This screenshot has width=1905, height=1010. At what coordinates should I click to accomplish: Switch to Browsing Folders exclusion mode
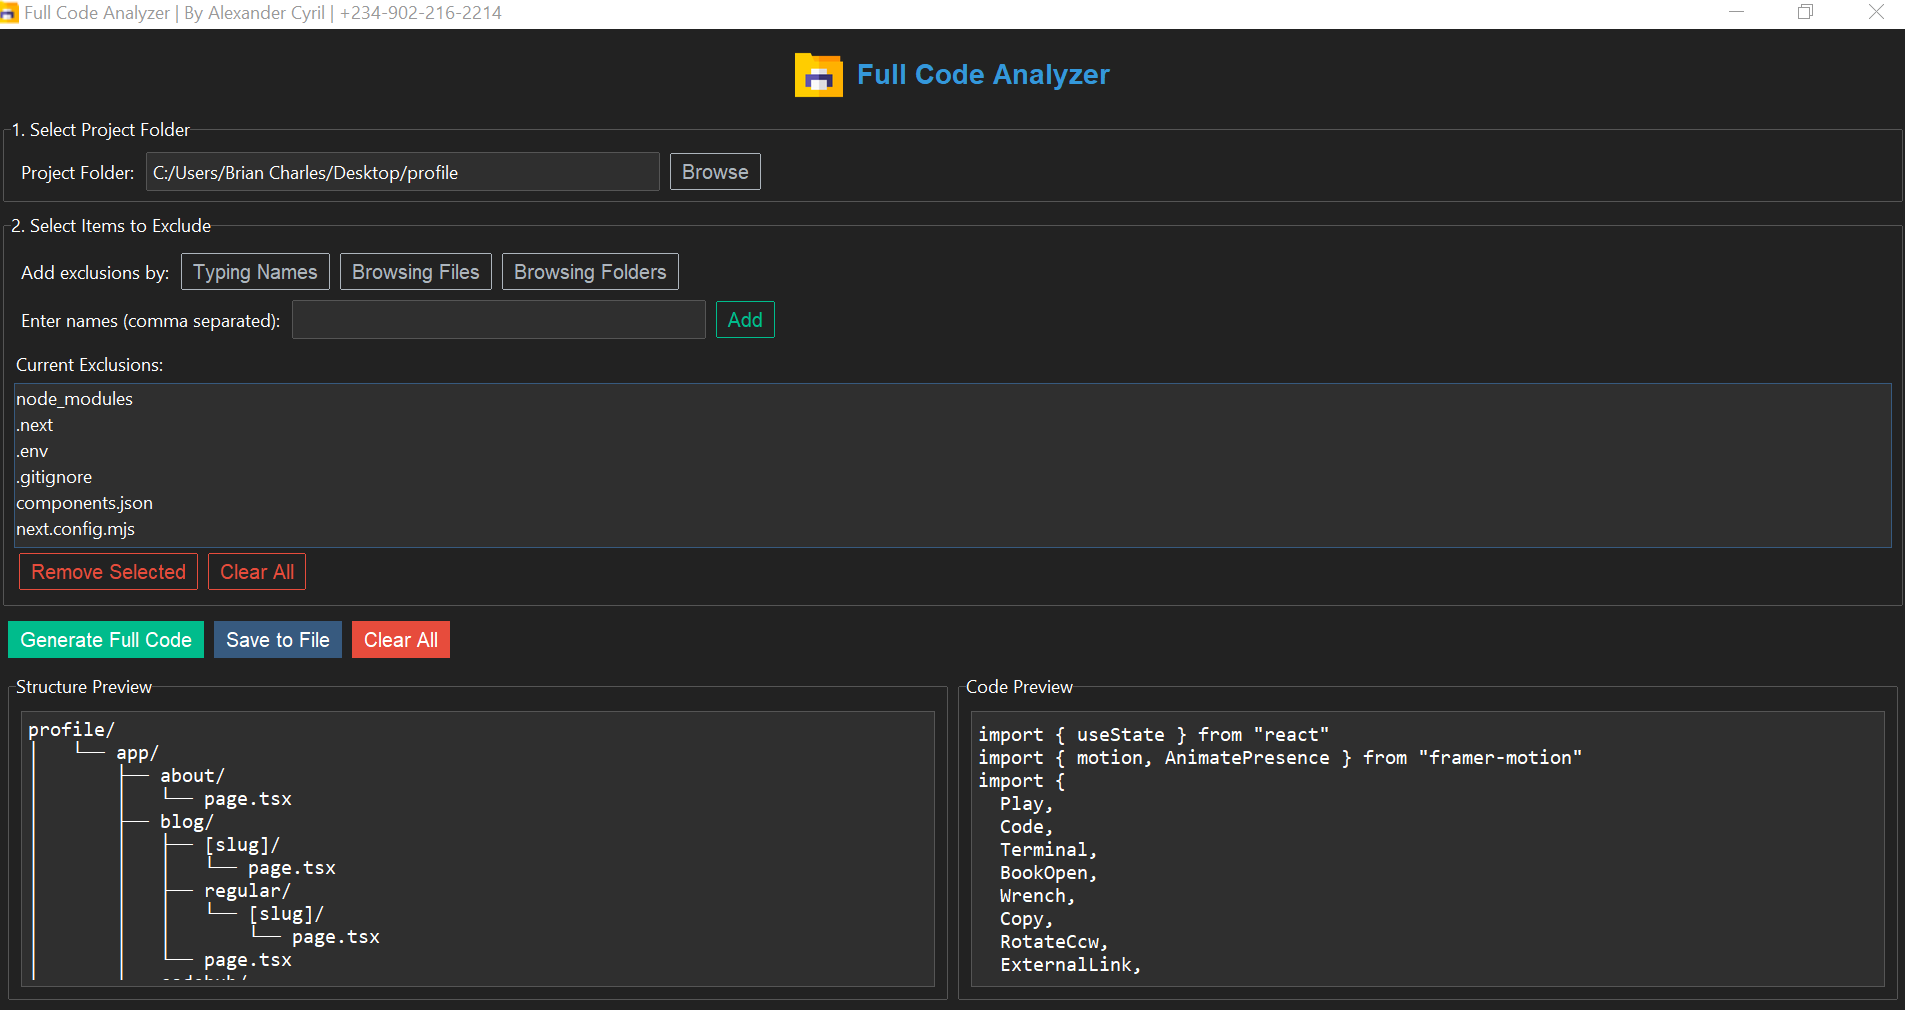click(x=590, y=272)
